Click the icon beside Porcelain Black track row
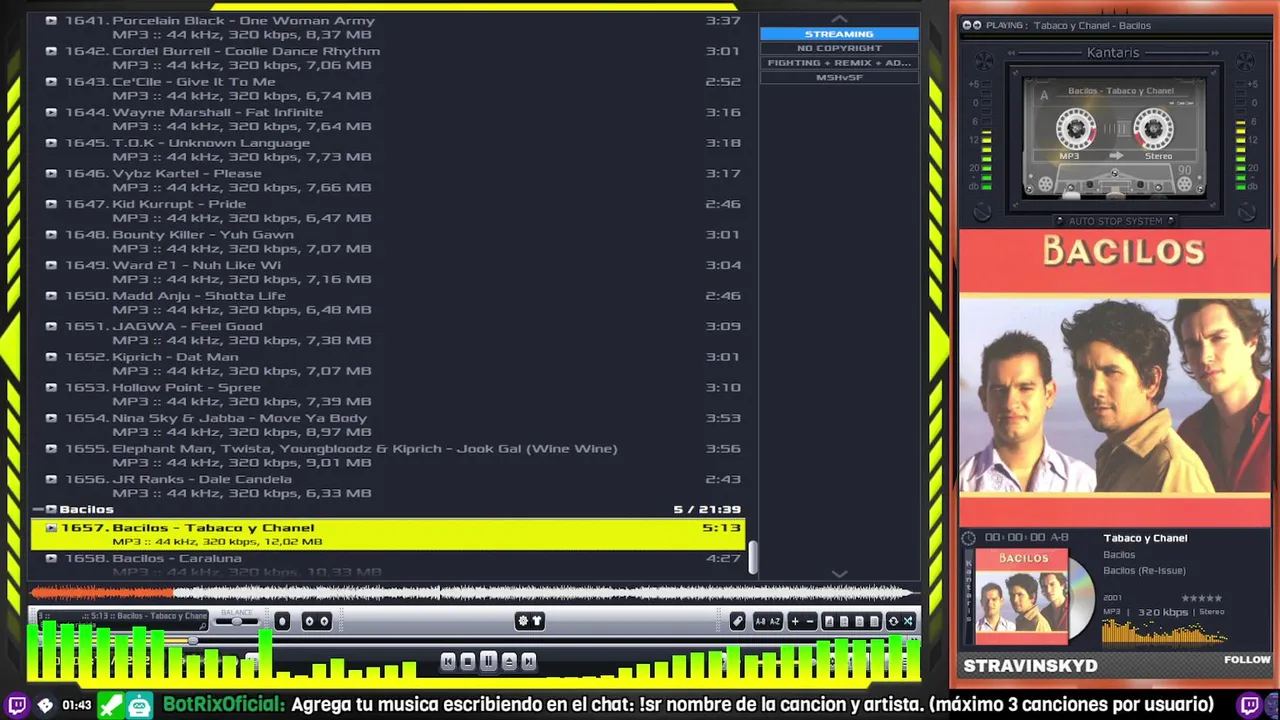The width and height of the screenshot is (1280, 720). pyautogui.click(x=51, y=20)
